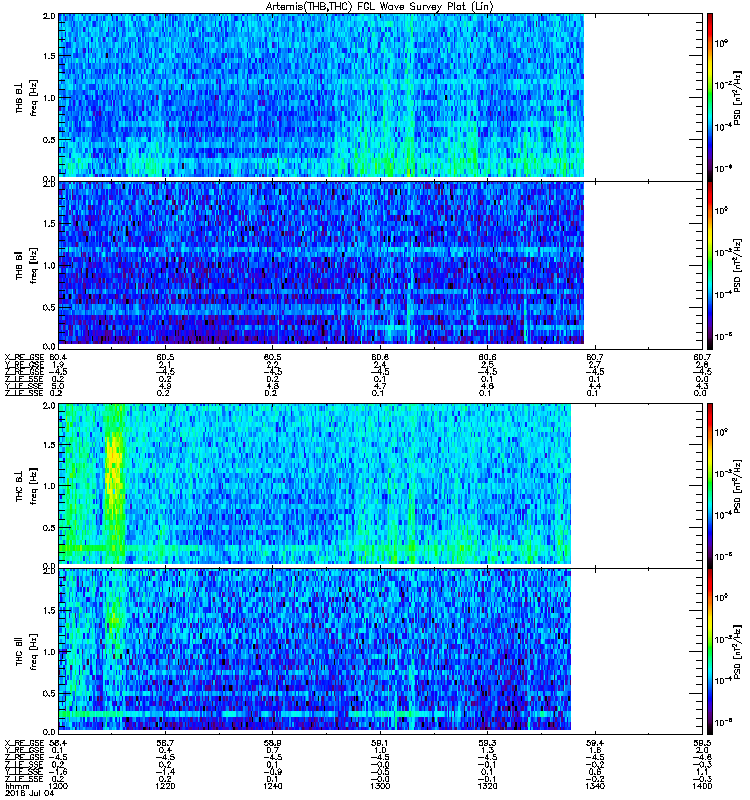
Task: Click the 2.0 frequency tick of THC B∥ panel
Action: 49,570
